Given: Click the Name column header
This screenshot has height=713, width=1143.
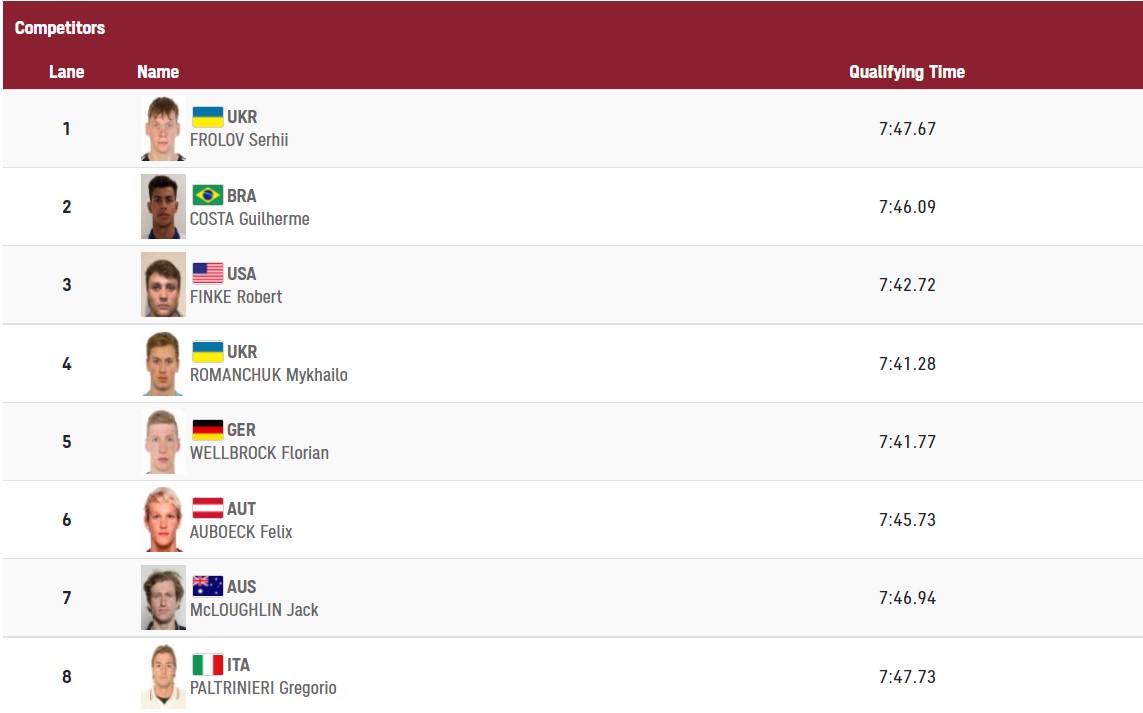Looking at the screenshot, I should pos(158,72).
